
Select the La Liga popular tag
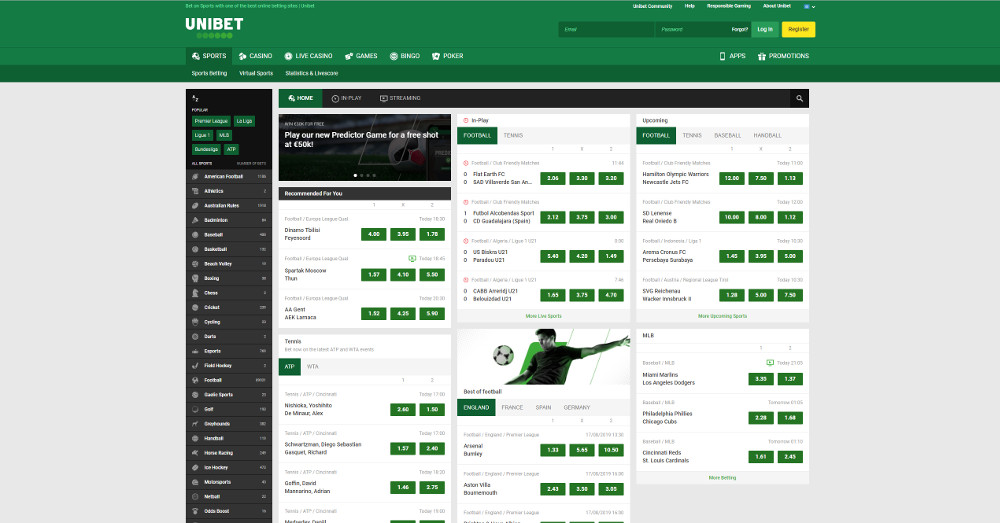pyautogui.click(x=244, y=121)
